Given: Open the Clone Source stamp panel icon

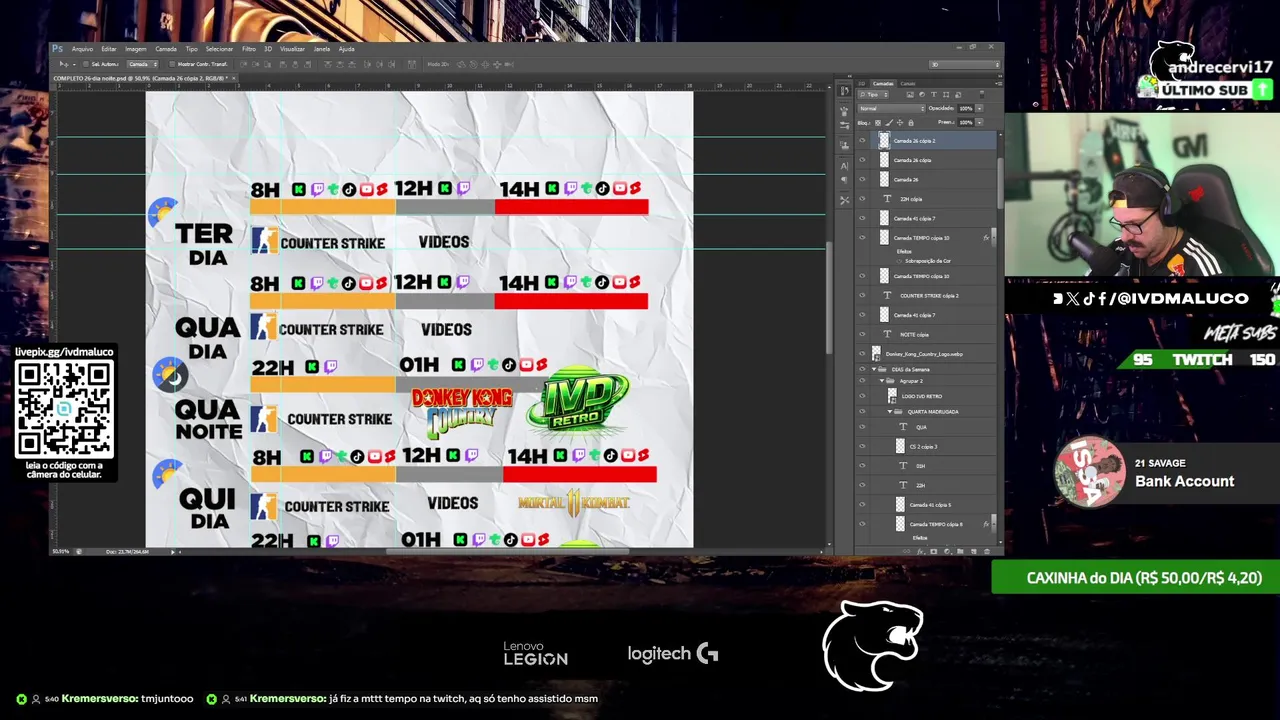Looking at the screenshot, I should (x=844, y=145).
